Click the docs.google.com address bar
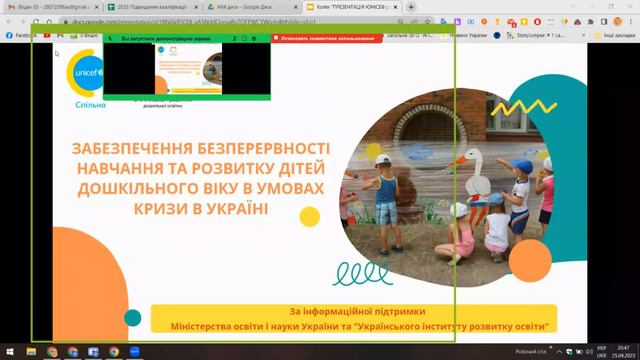This screenshot has width=640, height=360. coord(229,21)
